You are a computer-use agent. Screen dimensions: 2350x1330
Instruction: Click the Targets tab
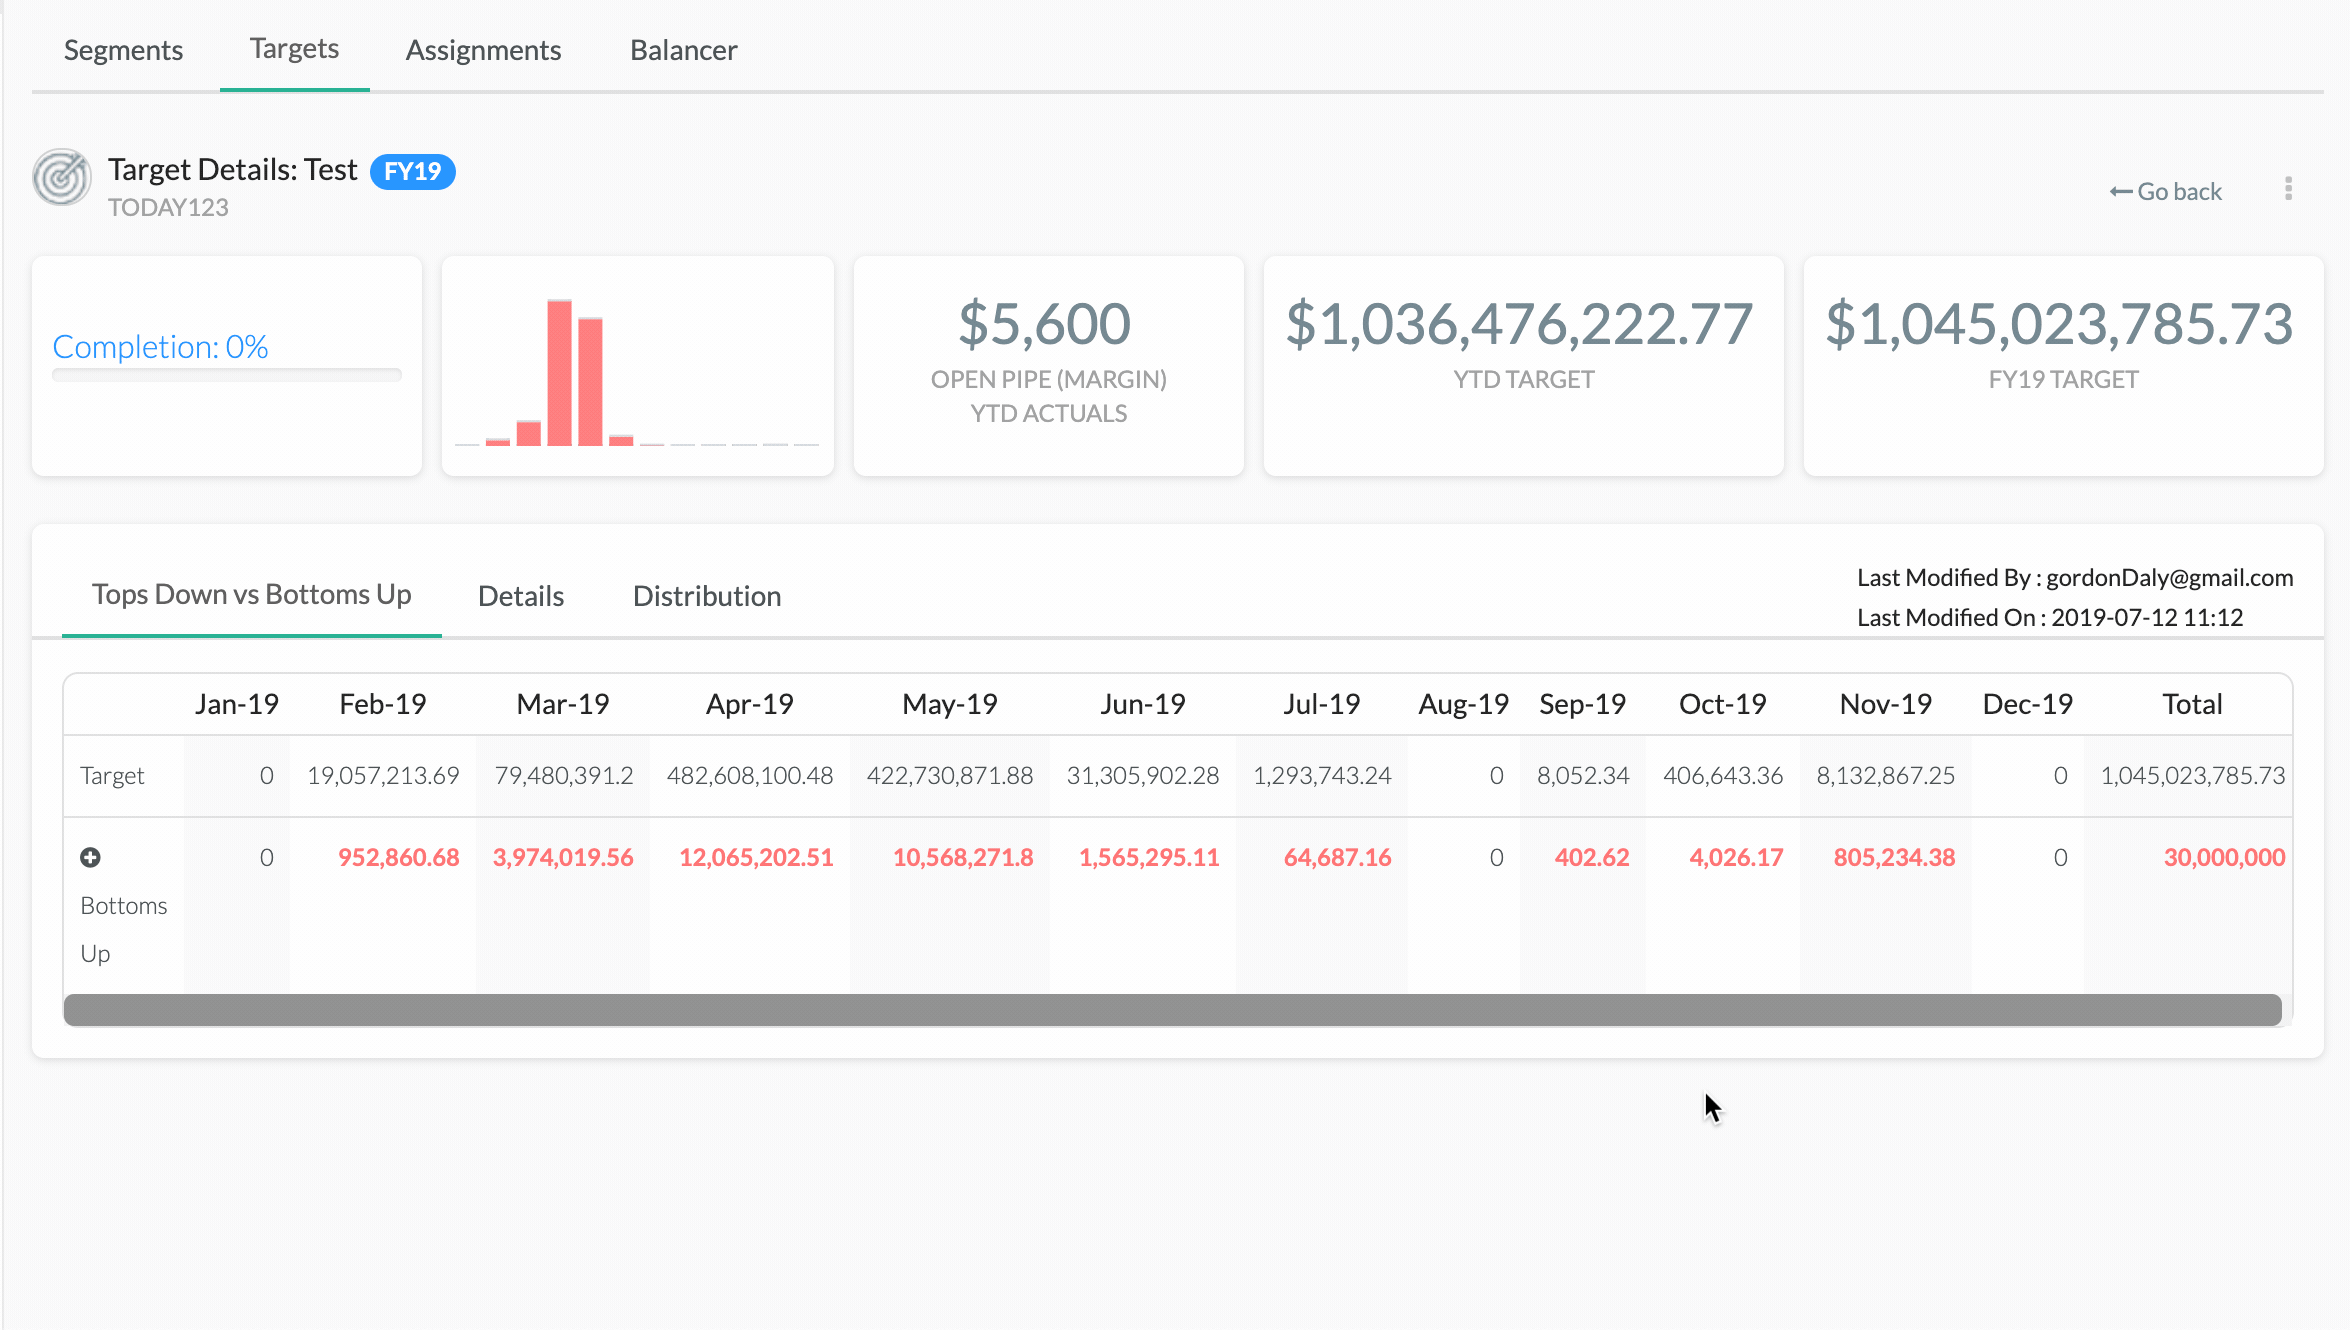click(x=294, y=49)
